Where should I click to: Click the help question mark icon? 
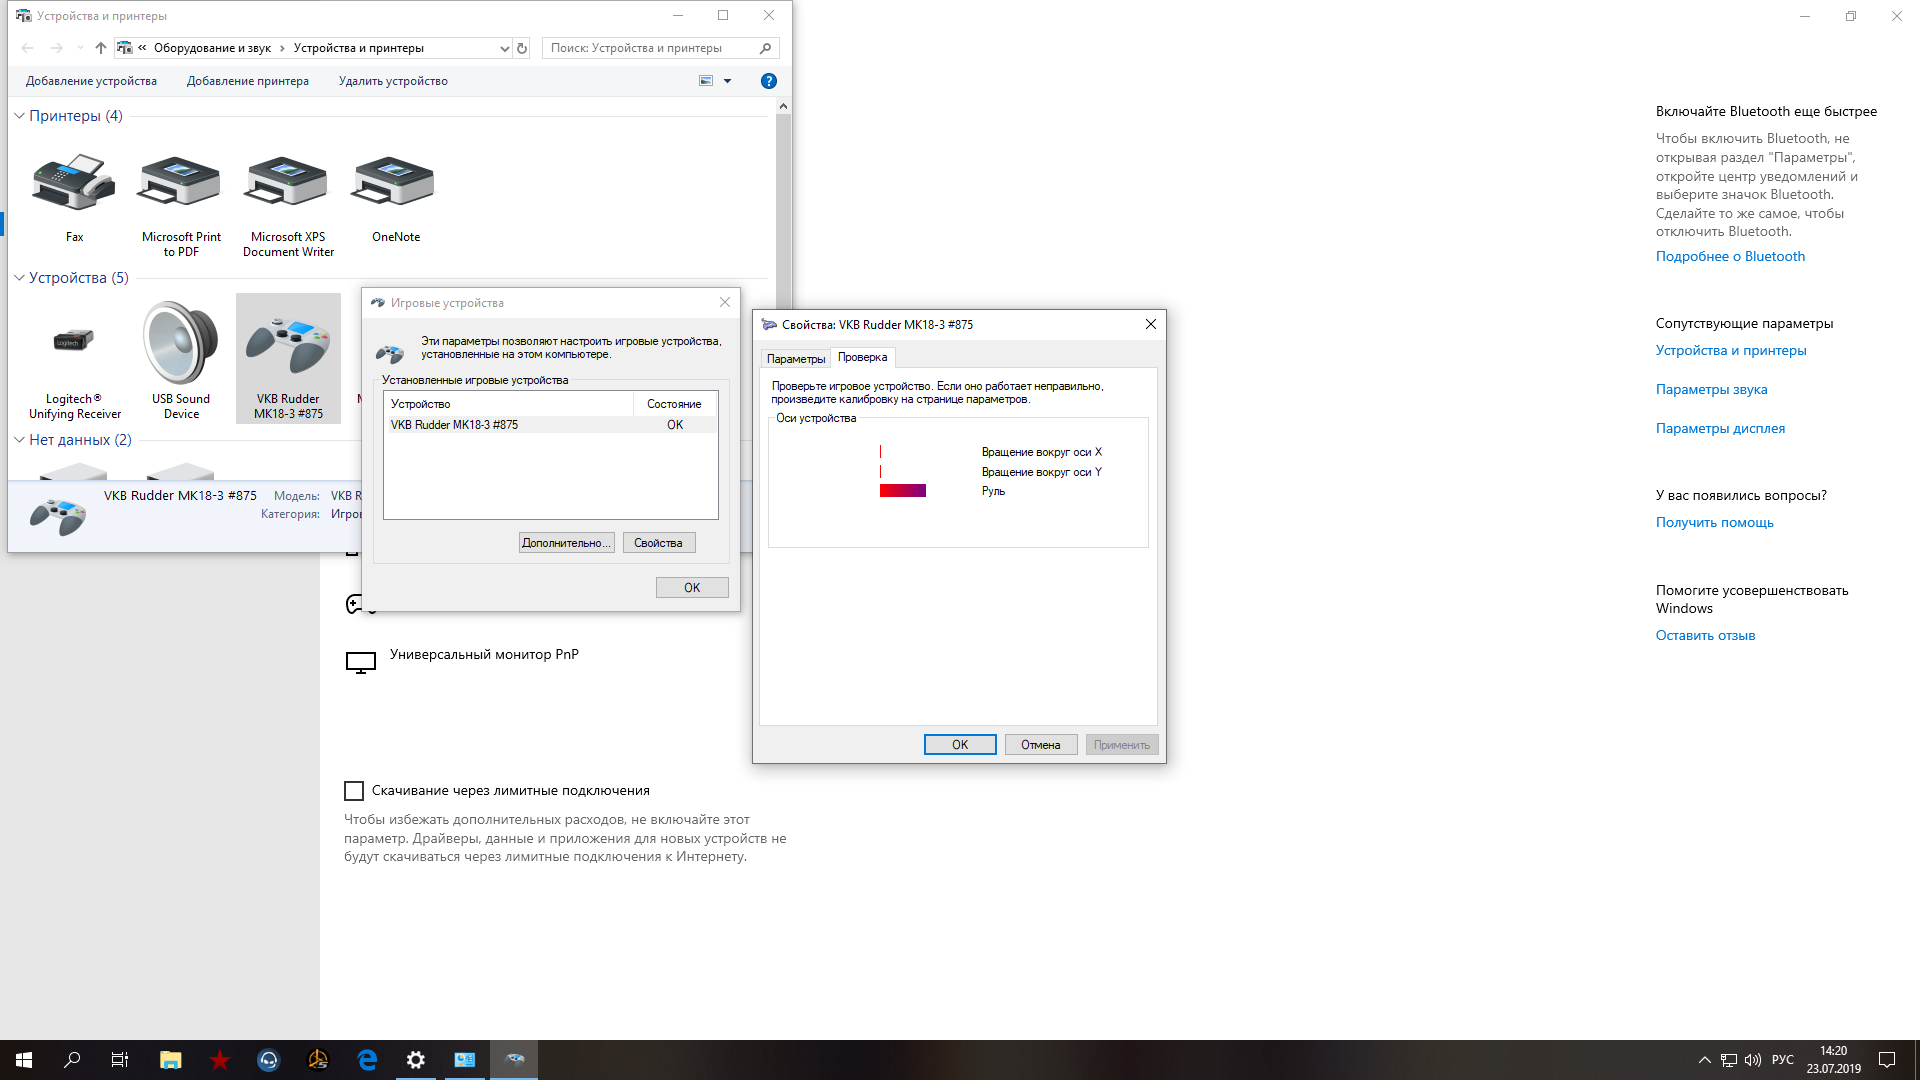[768, 81]
